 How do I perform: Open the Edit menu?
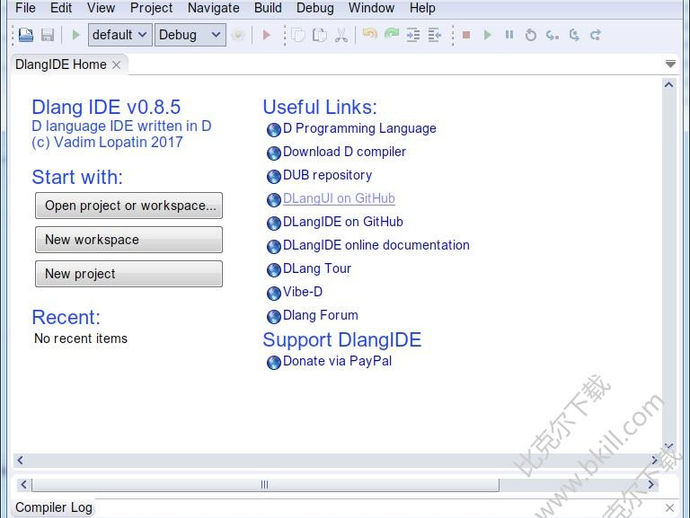coord(61,8)
